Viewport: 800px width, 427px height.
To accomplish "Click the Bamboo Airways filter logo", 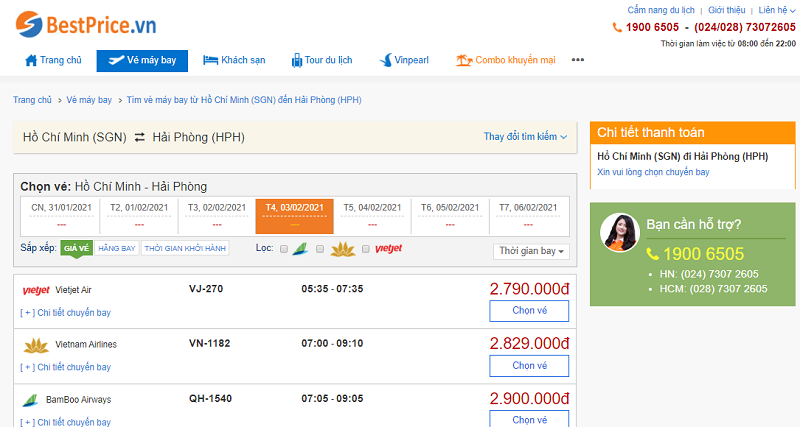I will pyautogui.click(x=300, y=249).
